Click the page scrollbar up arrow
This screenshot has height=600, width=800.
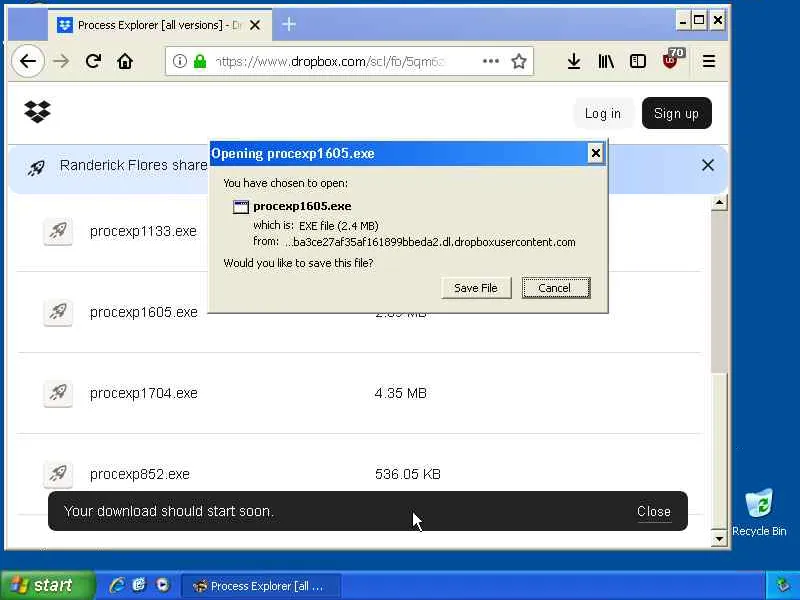point(719,203)
